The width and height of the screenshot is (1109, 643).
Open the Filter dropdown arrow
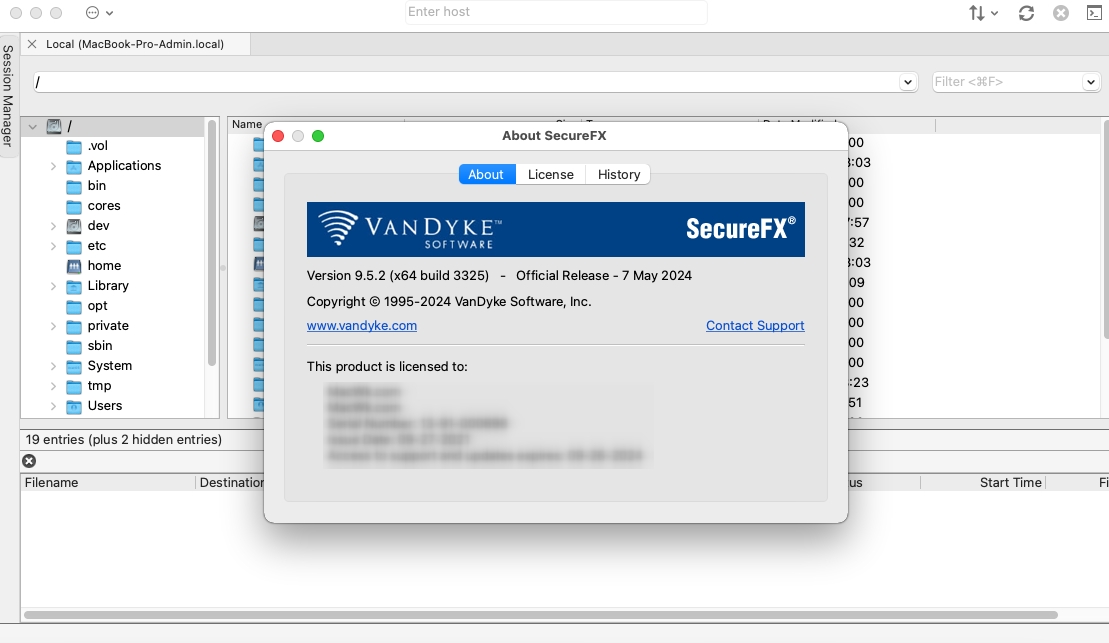pyautogui.click(x=1090, y=82)
